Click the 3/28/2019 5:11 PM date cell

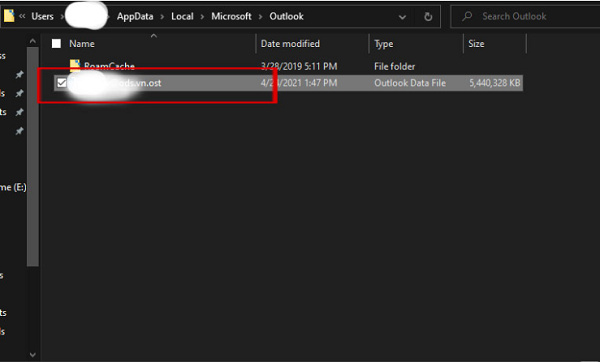pos(299,66)
